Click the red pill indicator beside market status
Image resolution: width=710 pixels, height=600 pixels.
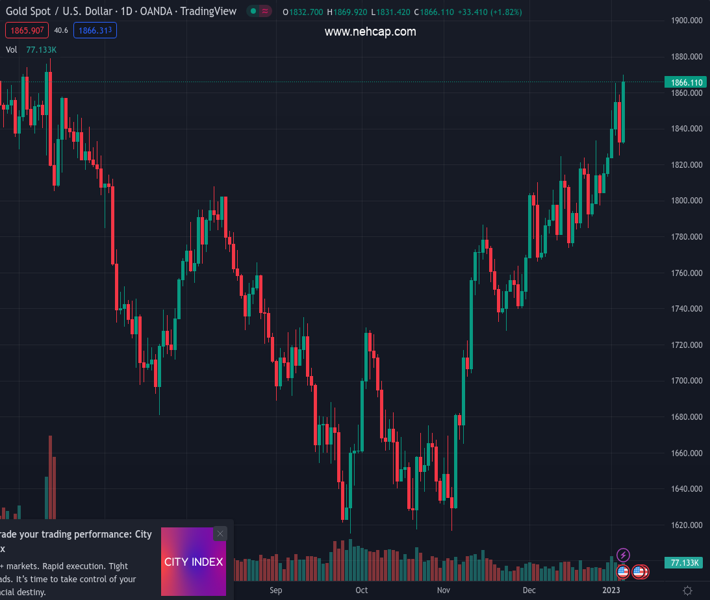tap(266, 12)
